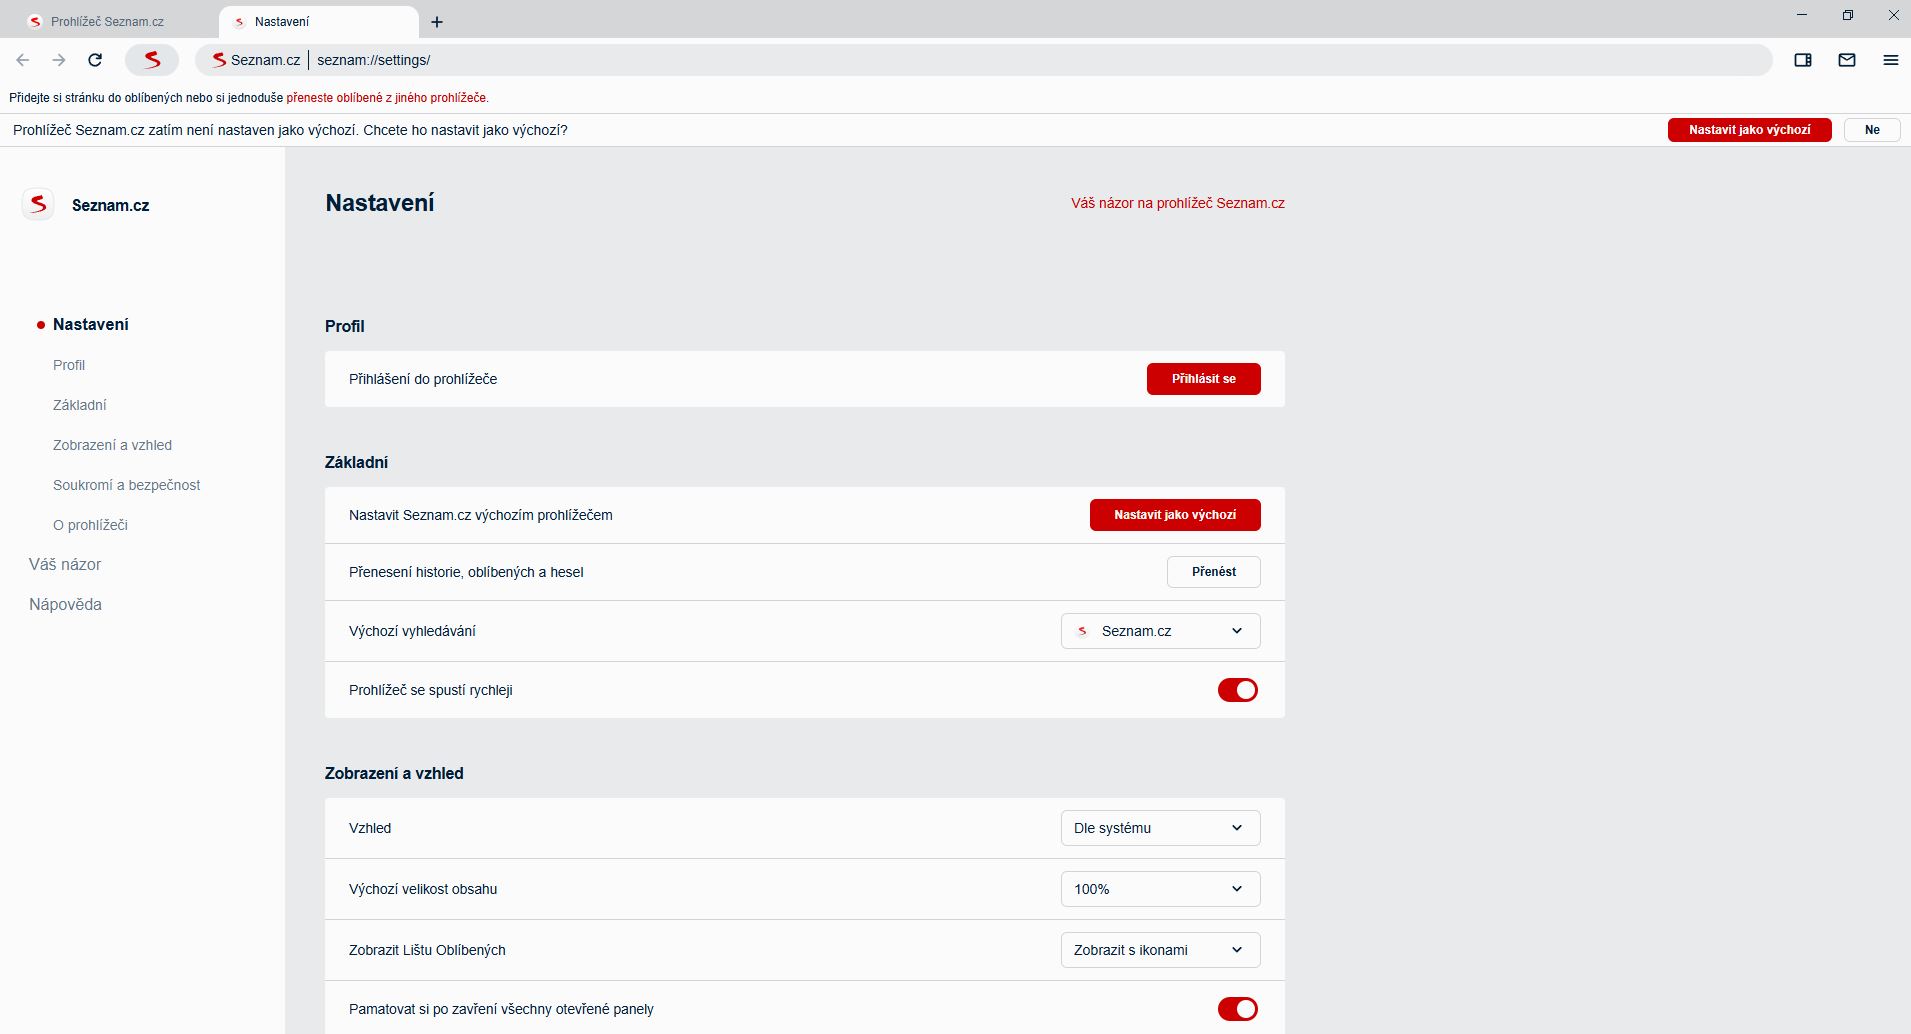Click Nastavit jako výchozí in Základní section
The height and width of the screenshot is (1034, 1911).
[x=1175, y=515]
